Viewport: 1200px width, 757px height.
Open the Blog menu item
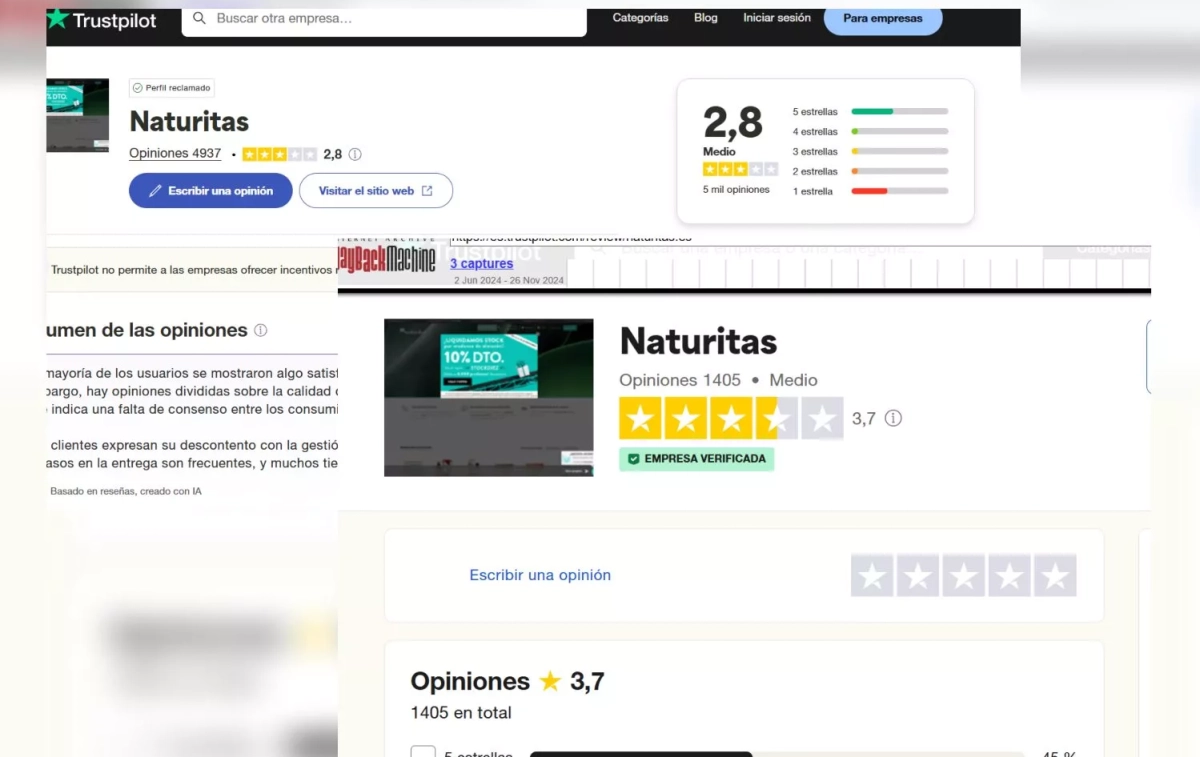[x=706, y=18]
